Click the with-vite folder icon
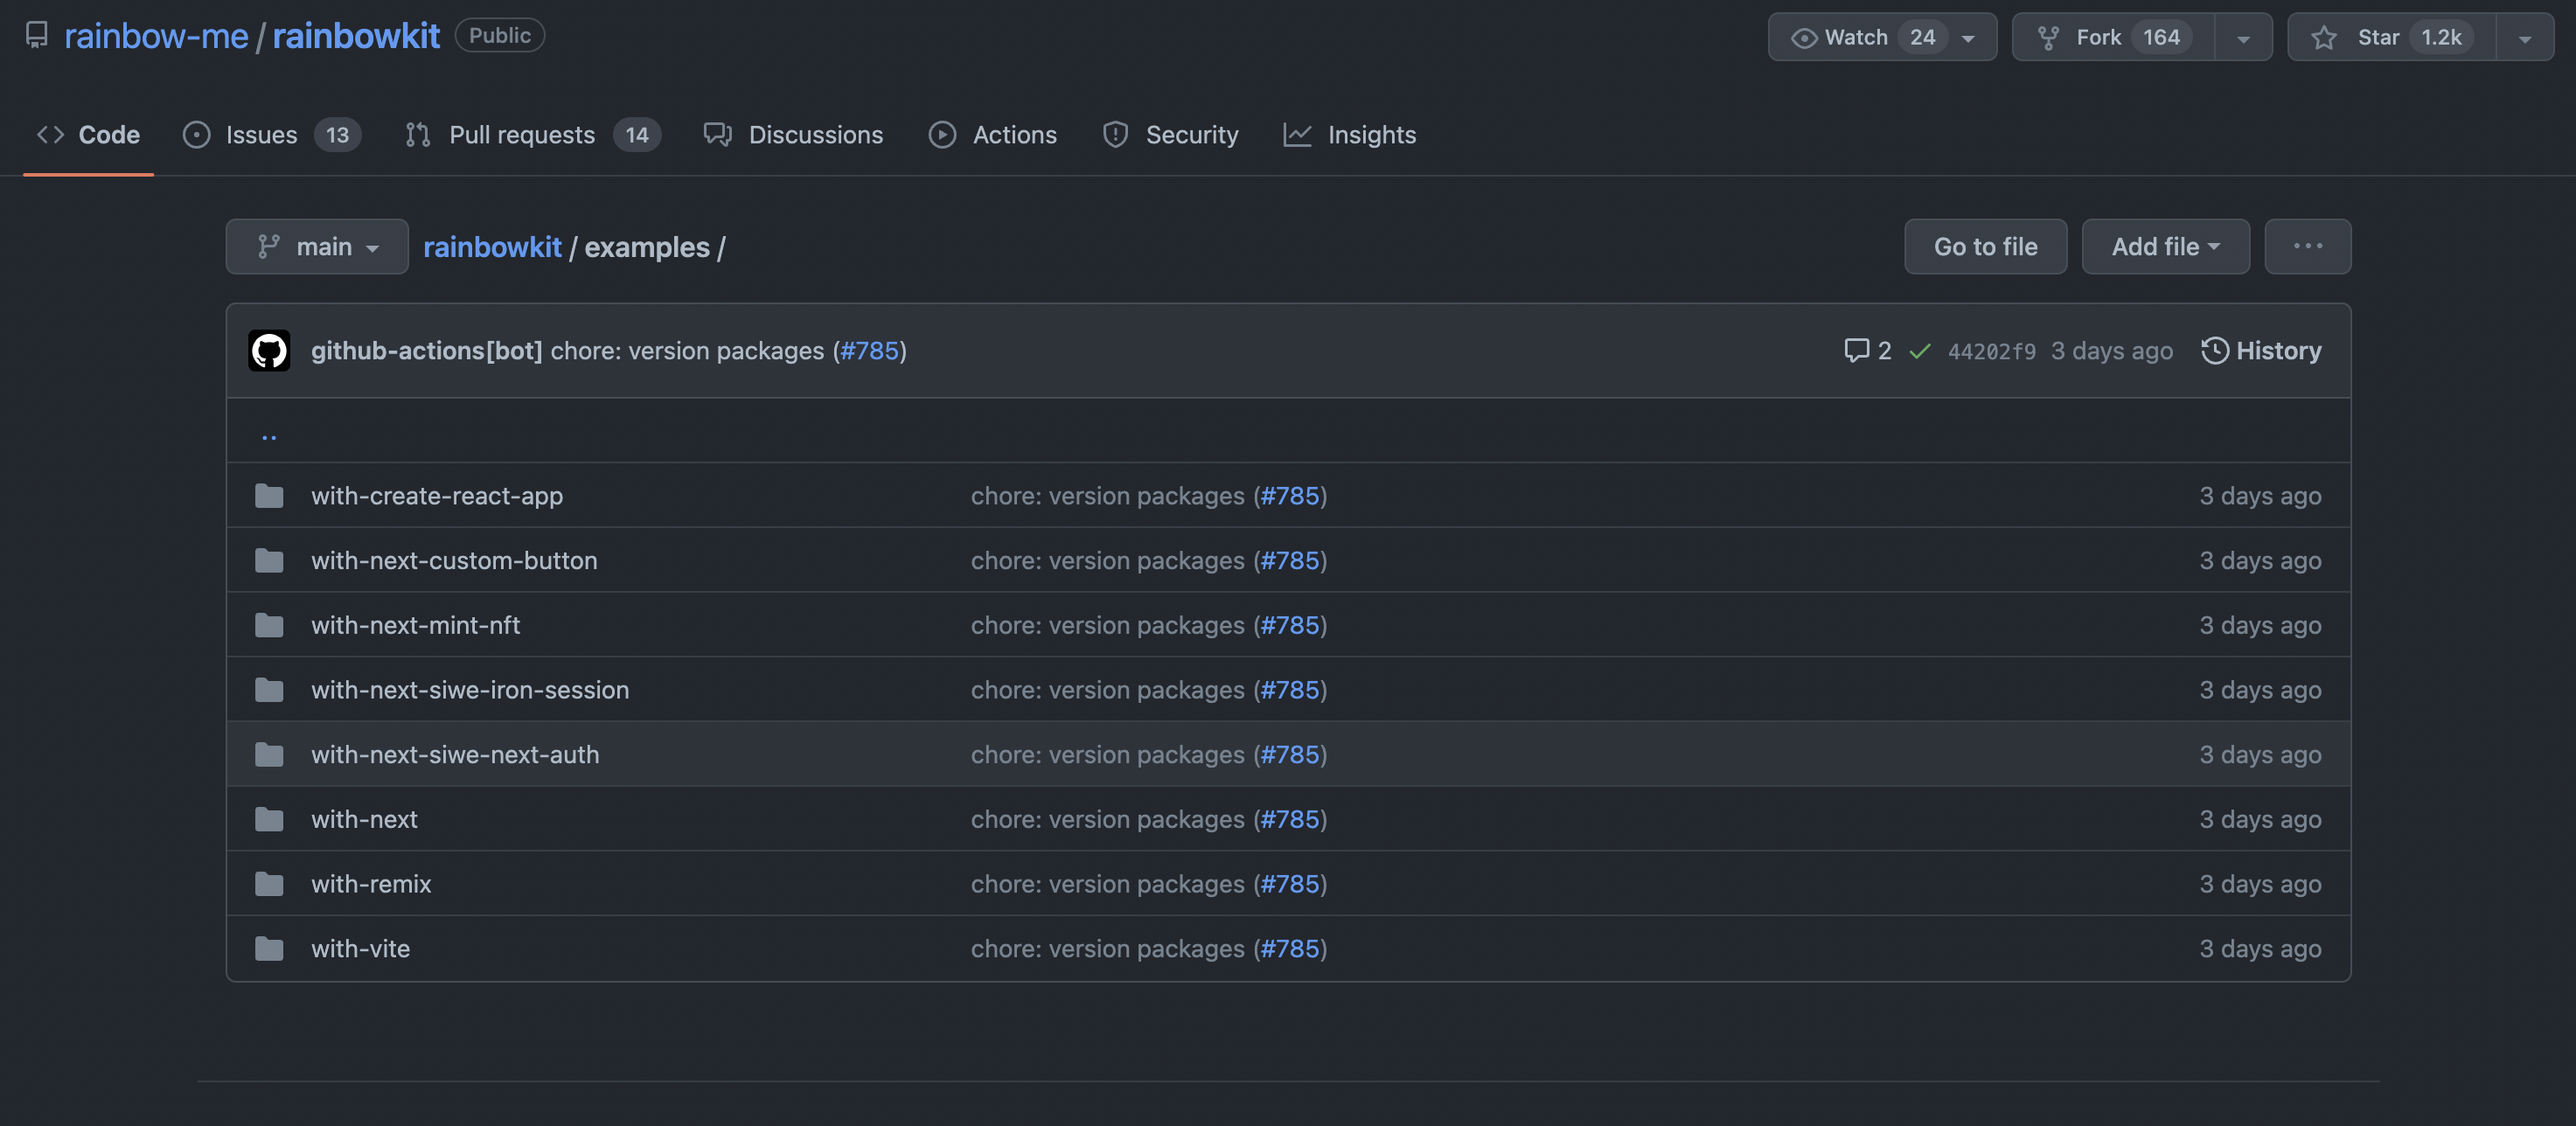 [x=269, y=948]
